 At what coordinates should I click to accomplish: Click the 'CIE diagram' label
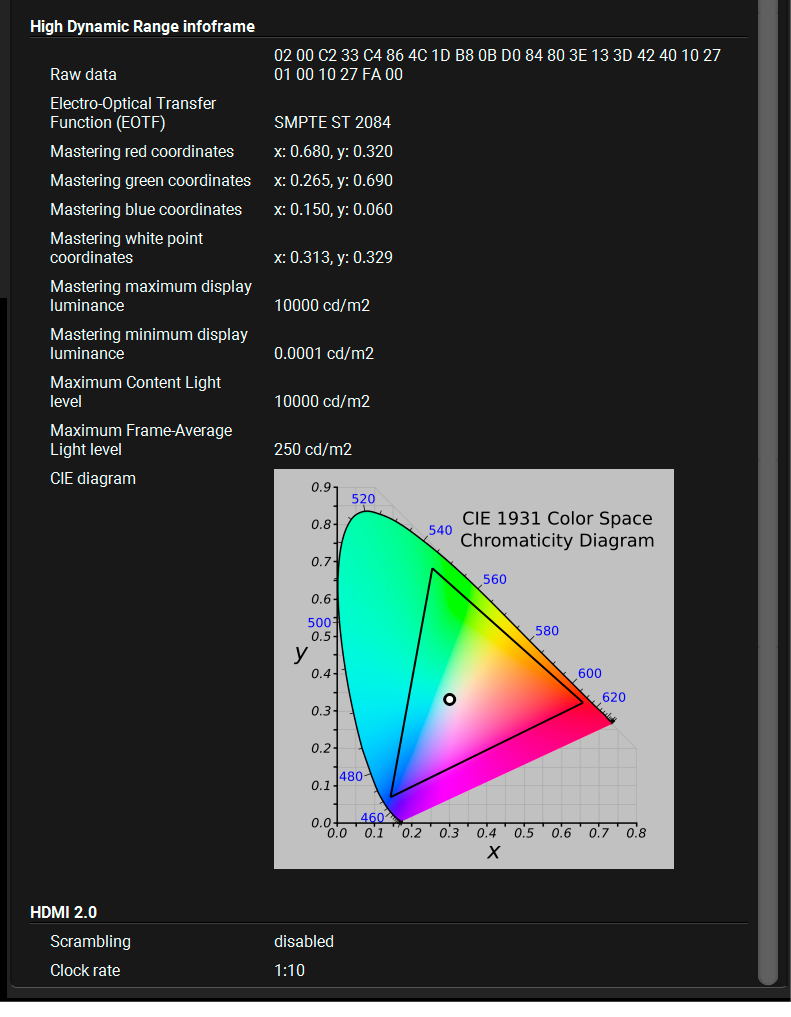[93, 479]
